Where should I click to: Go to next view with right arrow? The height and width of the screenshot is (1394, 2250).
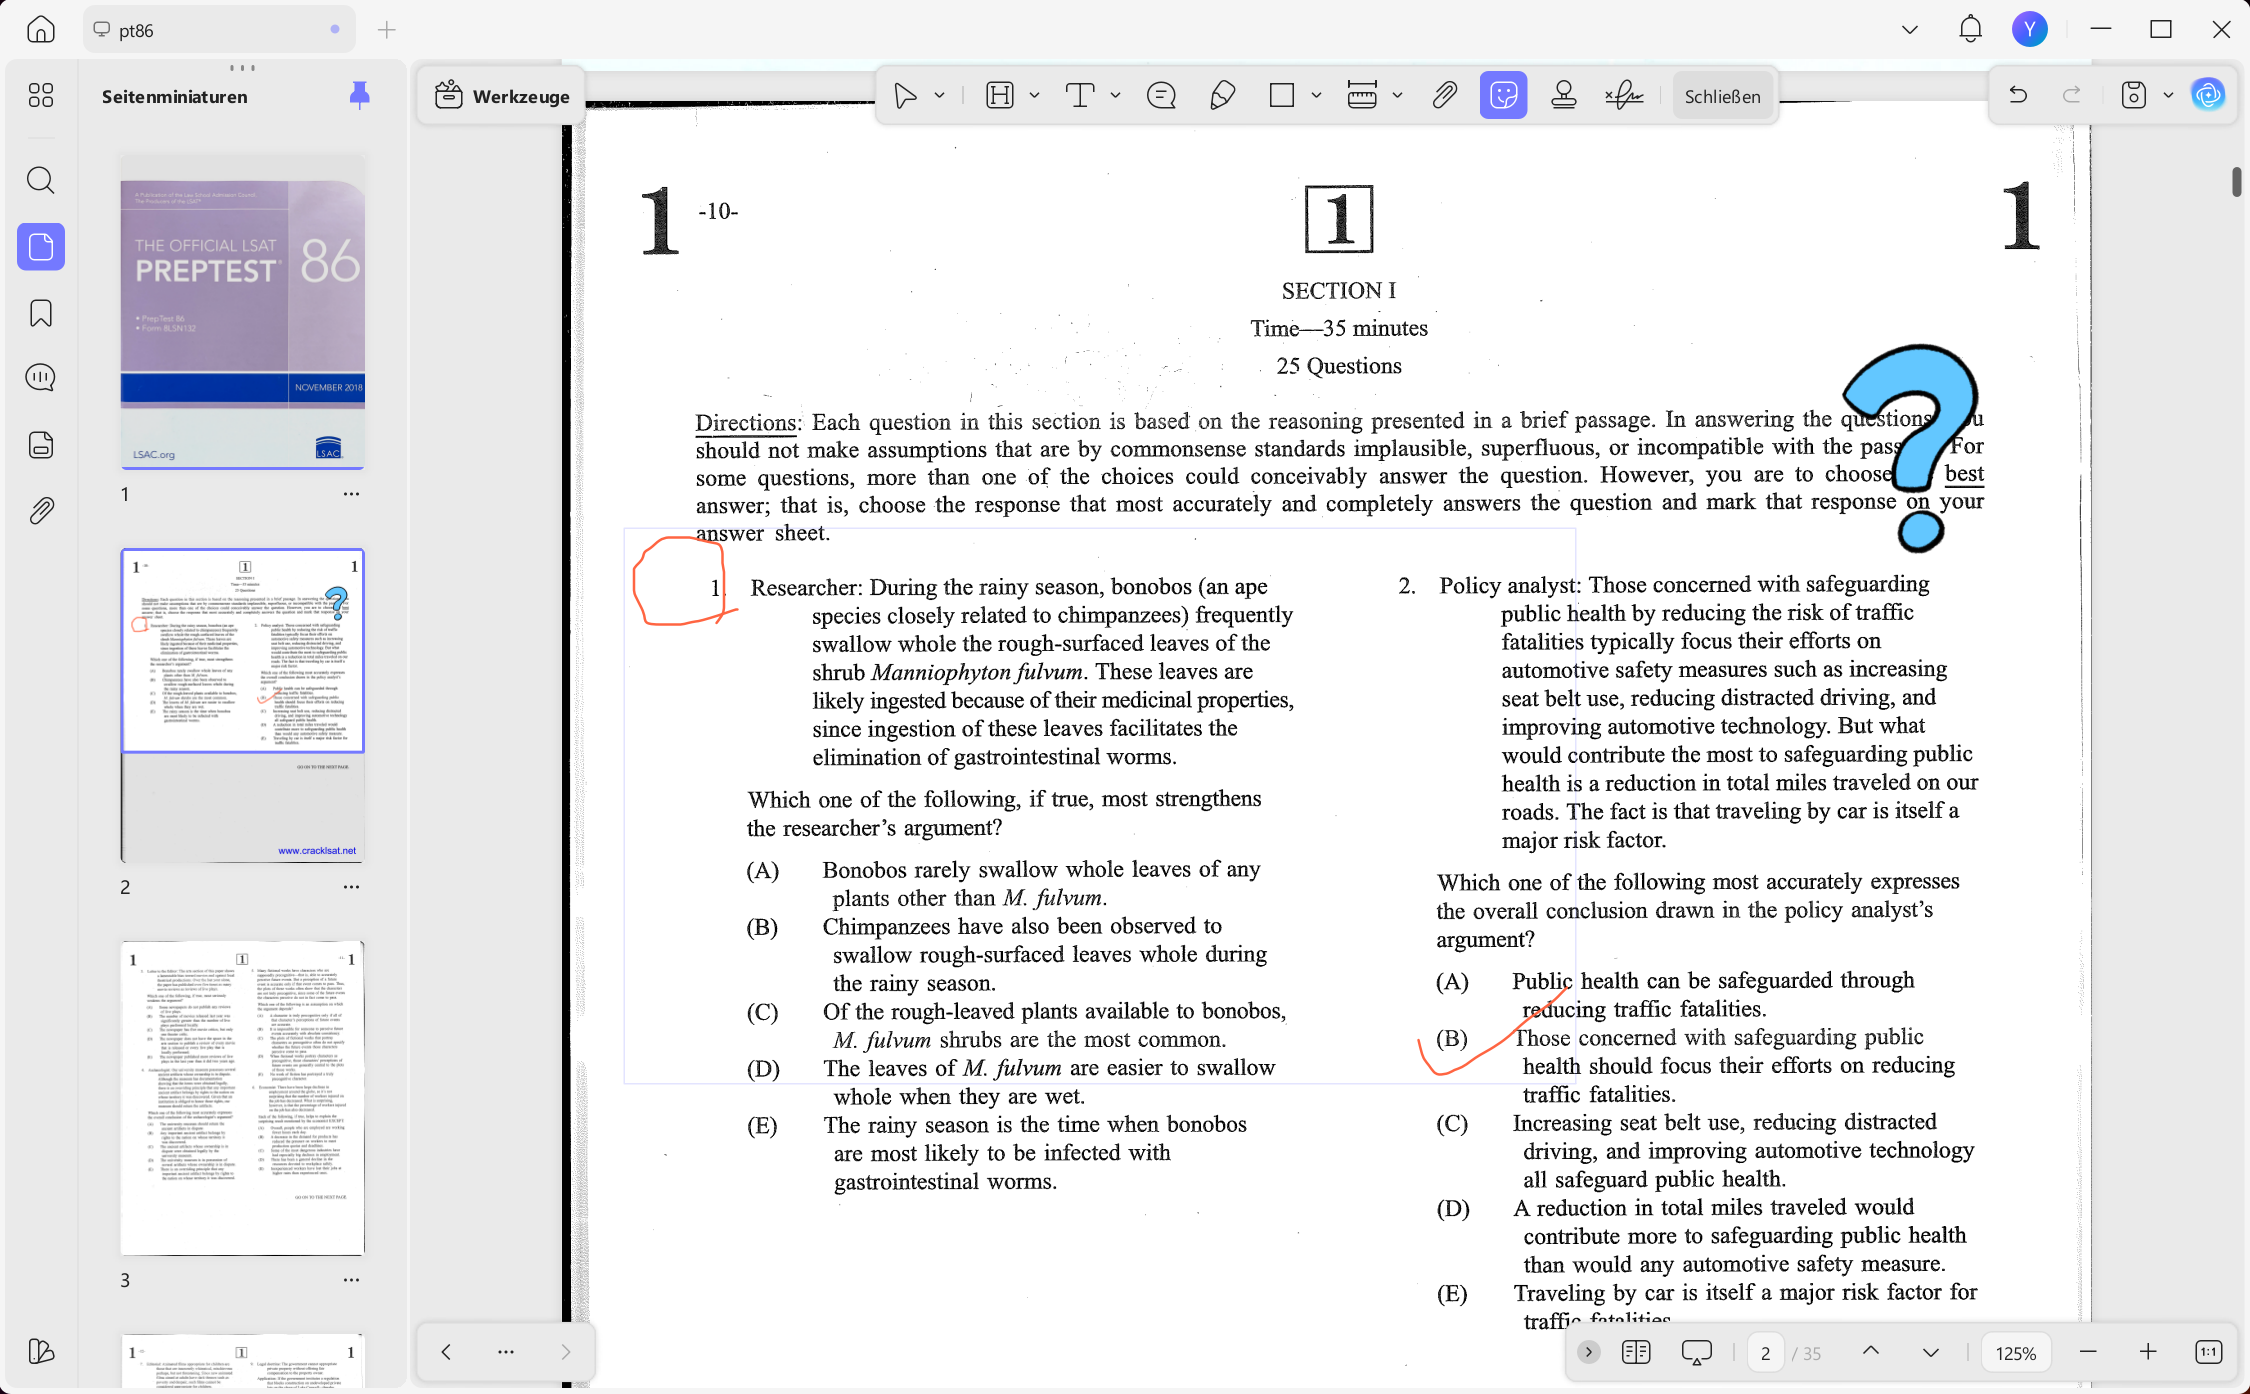566,1352
